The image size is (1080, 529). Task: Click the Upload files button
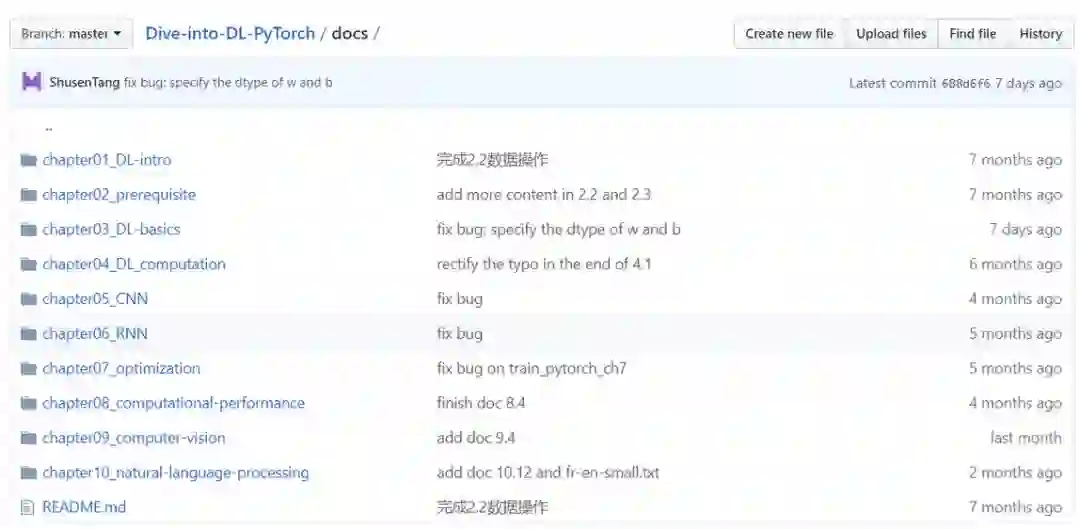pyautogui.click(x=891, y=34)
